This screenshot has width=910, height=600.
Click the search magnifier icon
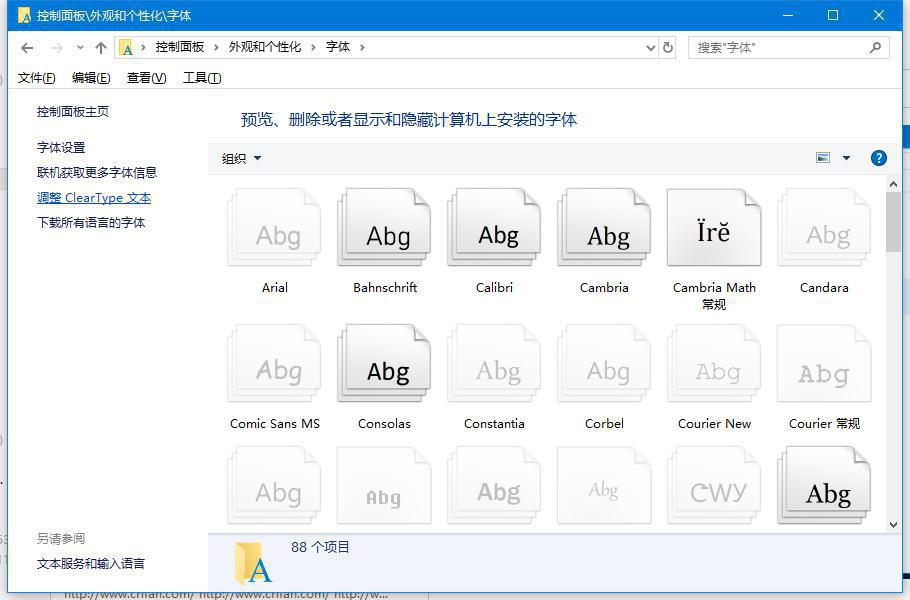tap(875, 47)
